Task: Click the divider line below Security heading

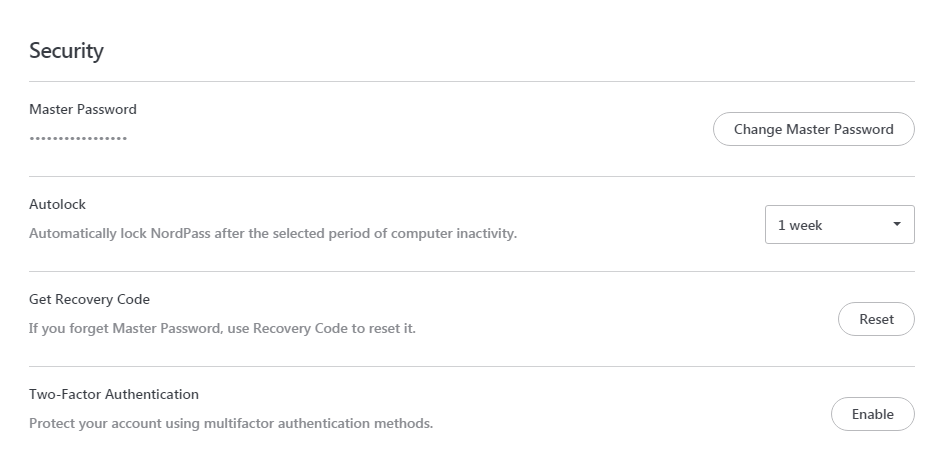Action: click(x=471, y=81)
